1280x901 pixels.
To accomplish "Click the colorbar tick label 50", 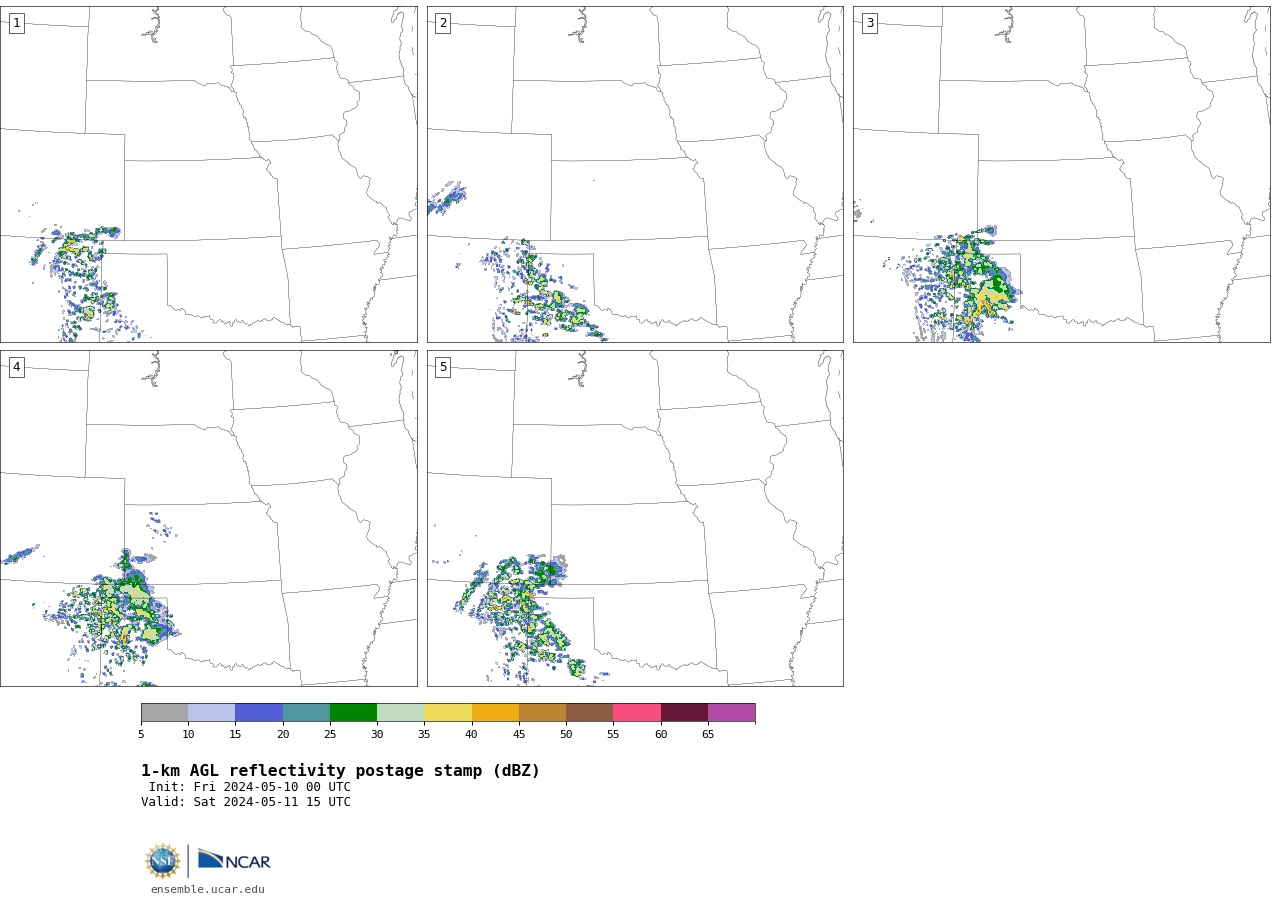I will (x=566, y=735).
